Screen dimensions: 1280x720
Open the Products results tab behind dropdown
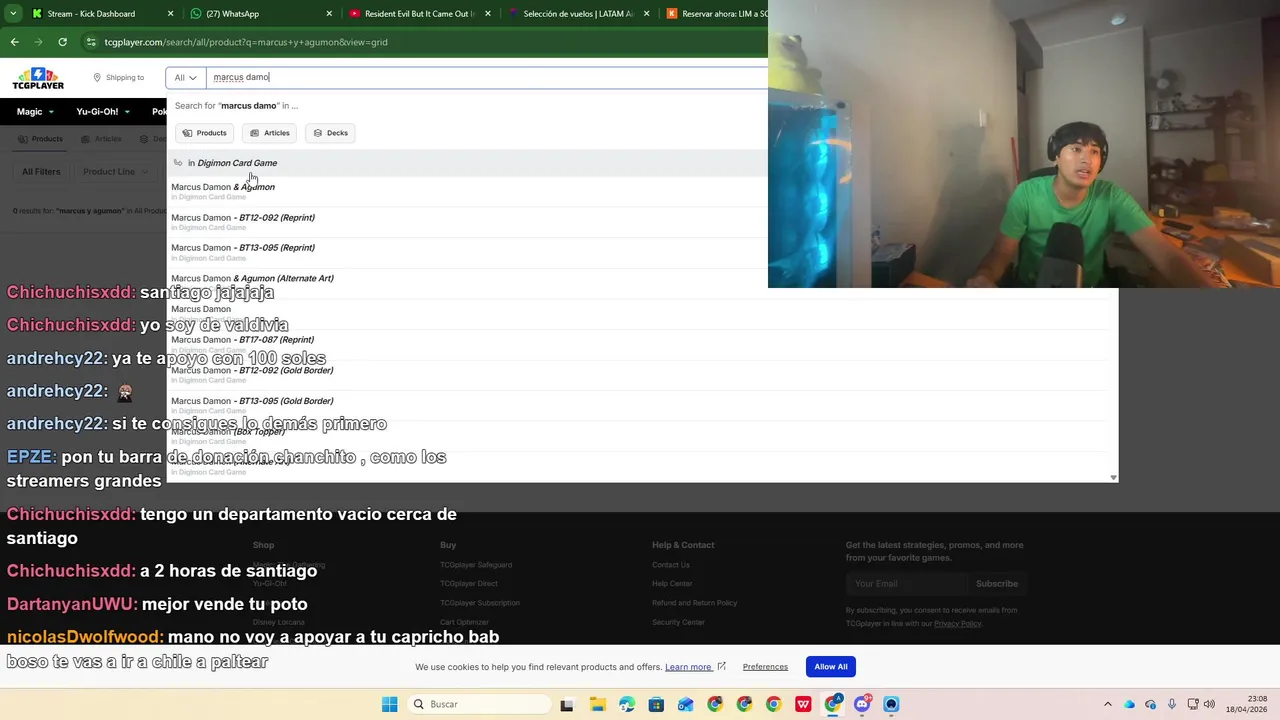[40, 139]
